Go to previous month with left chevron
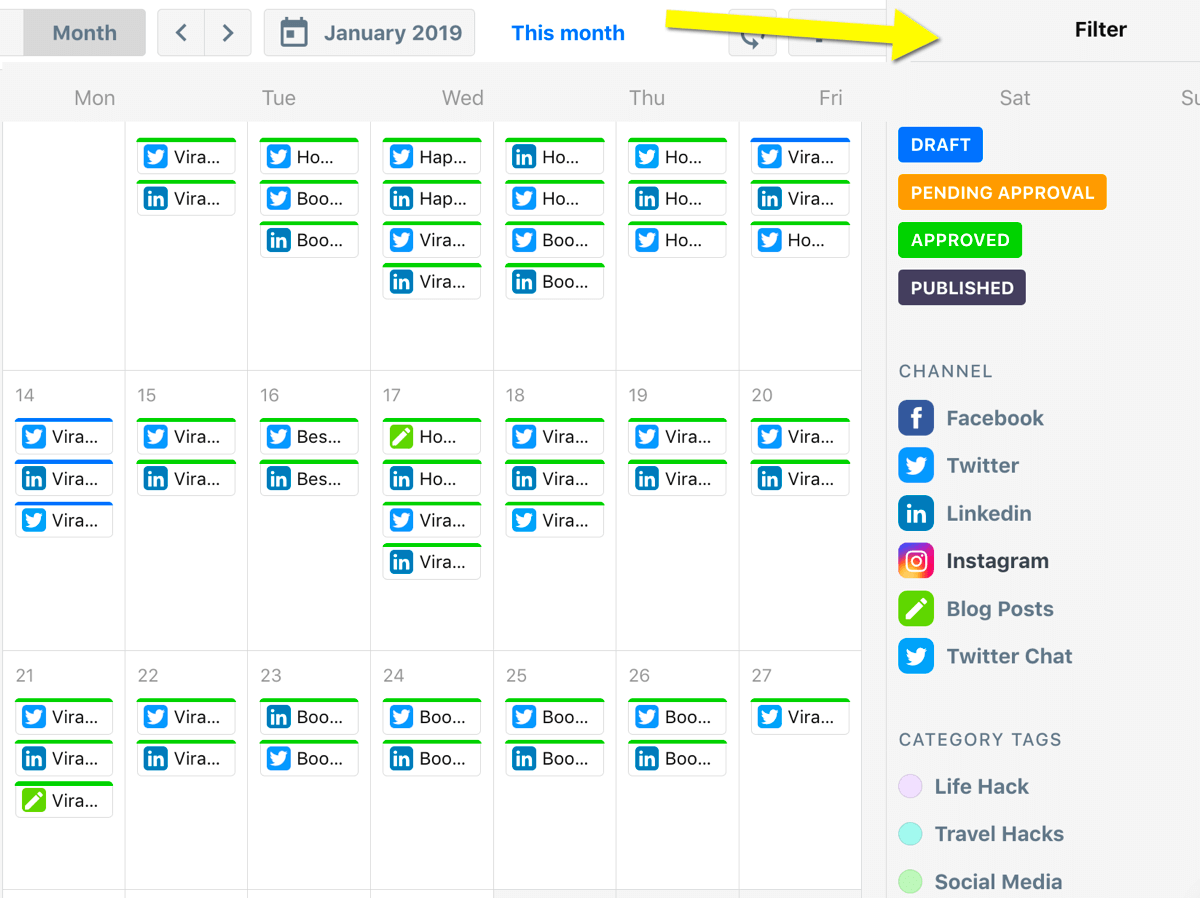The height and width of the screenshot is (898, 1200). coord(181,33)
